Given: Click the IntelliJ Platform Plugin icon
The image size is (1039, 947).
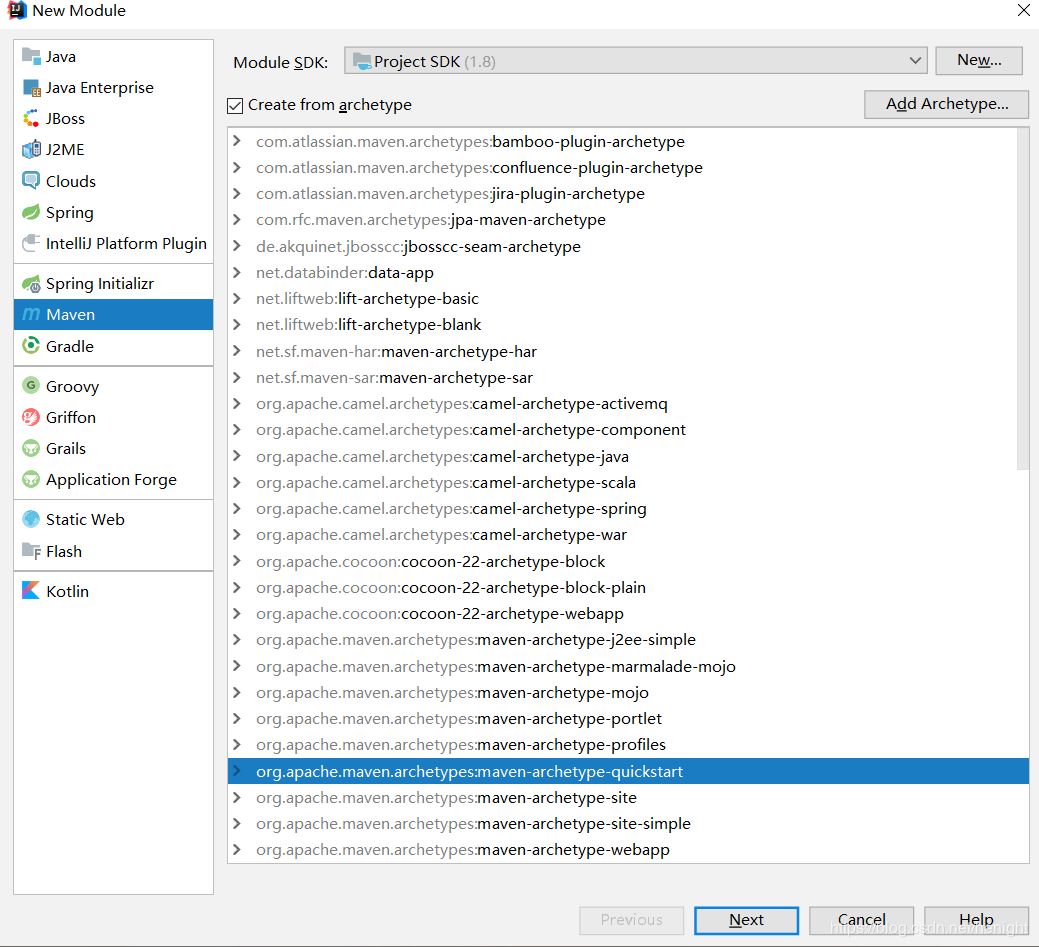Looking at the screenshot, I should tap(31, 243).
